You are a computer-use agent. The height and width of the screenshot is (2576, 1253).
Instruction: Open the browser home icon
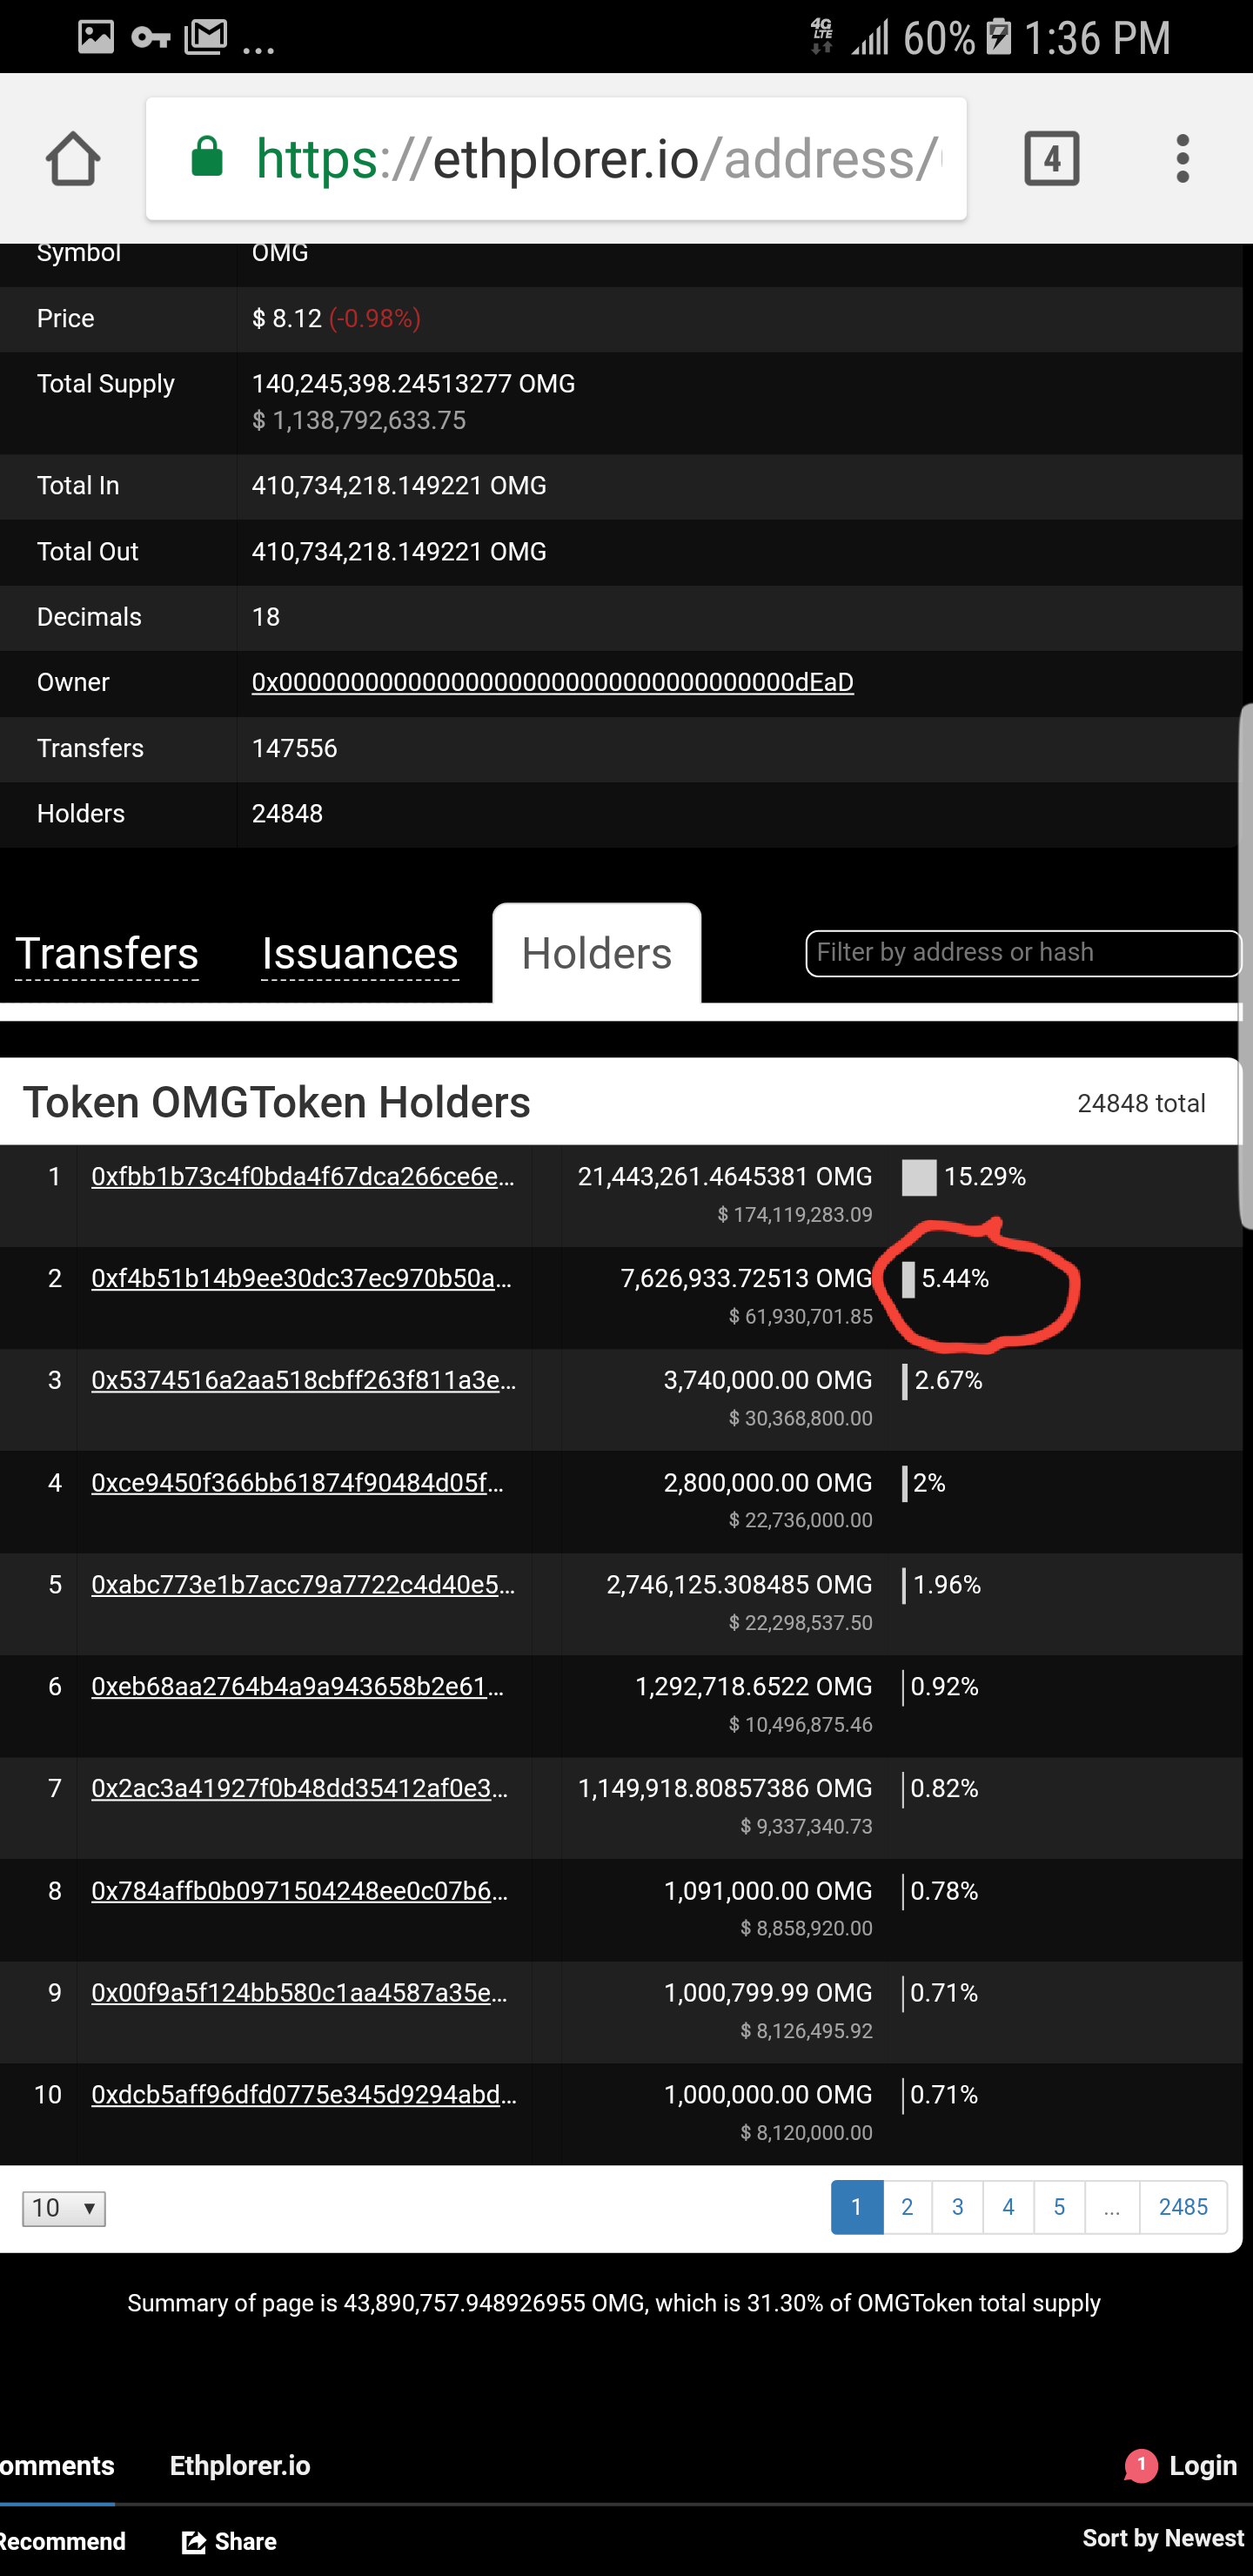[72, 158]
